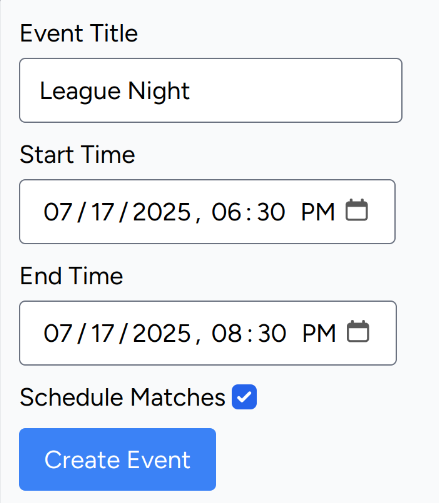Select the year 2025 in End Time

tap(162, 333)
